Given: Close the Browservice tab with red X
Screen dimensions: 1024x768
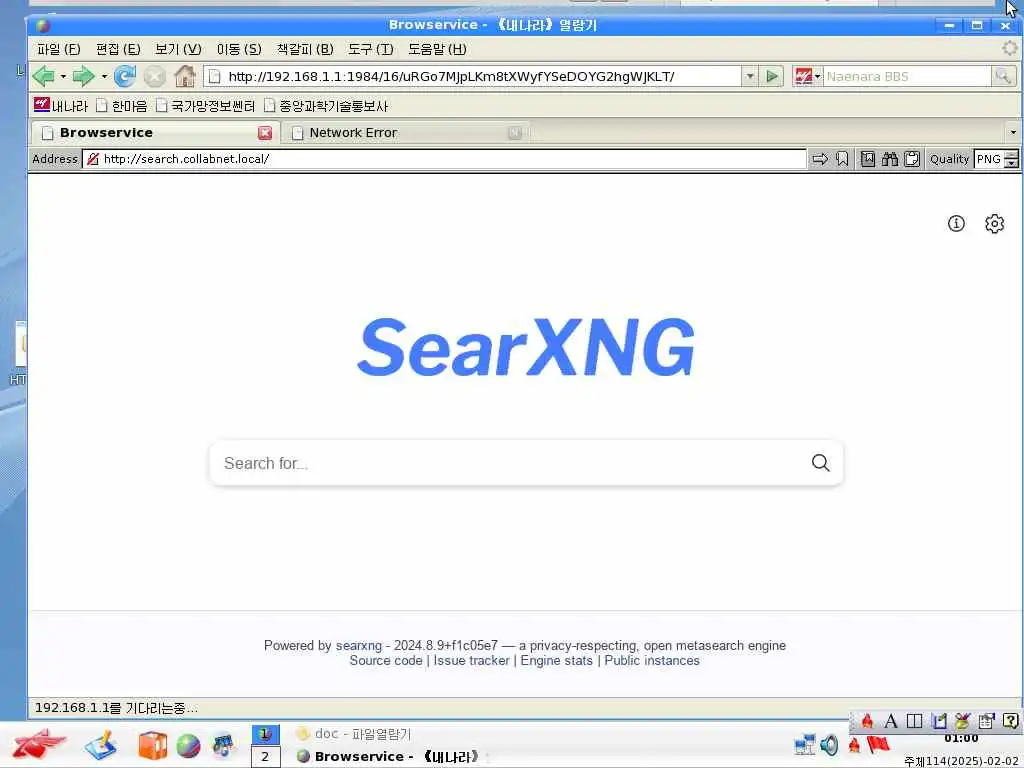Looking at the screenshot, I should click(x=264, y=133).
